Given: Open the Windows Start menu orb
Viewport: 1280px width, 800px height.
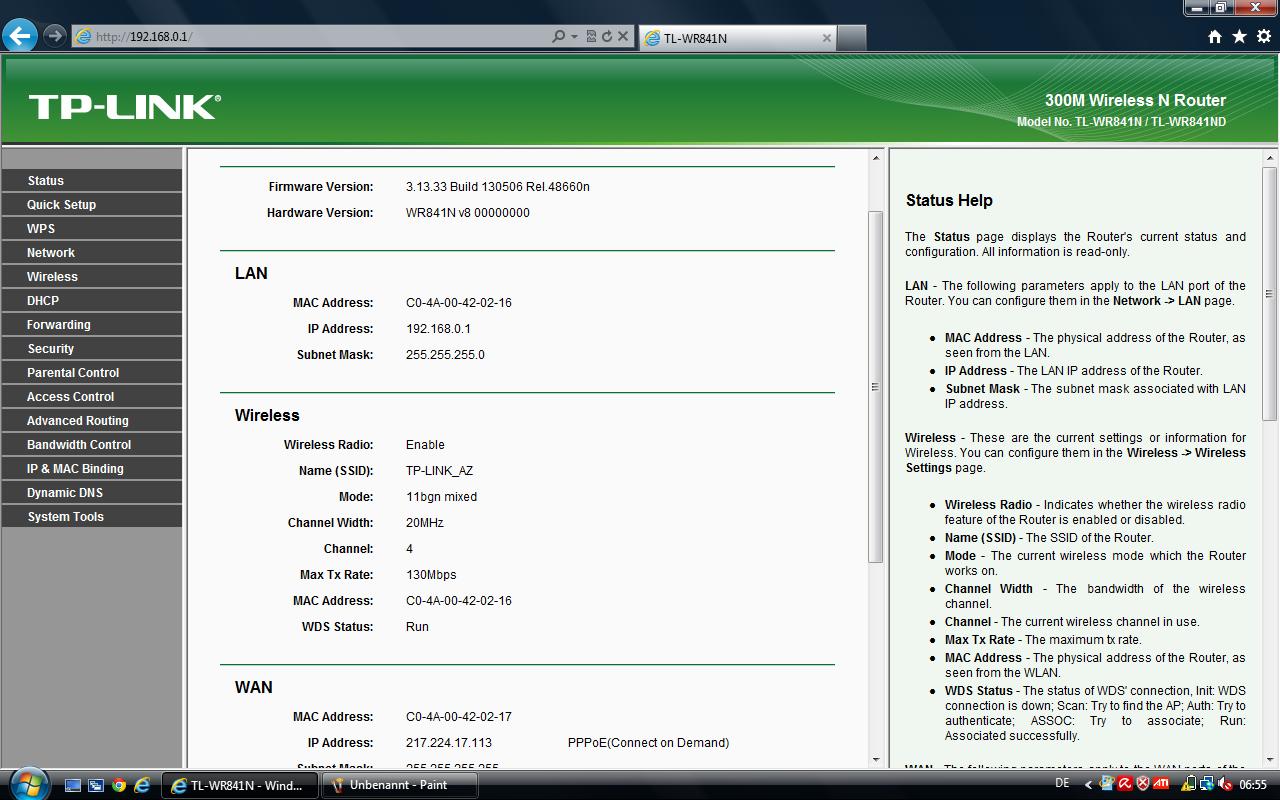Looking at the screenshot, I should 27,783.
